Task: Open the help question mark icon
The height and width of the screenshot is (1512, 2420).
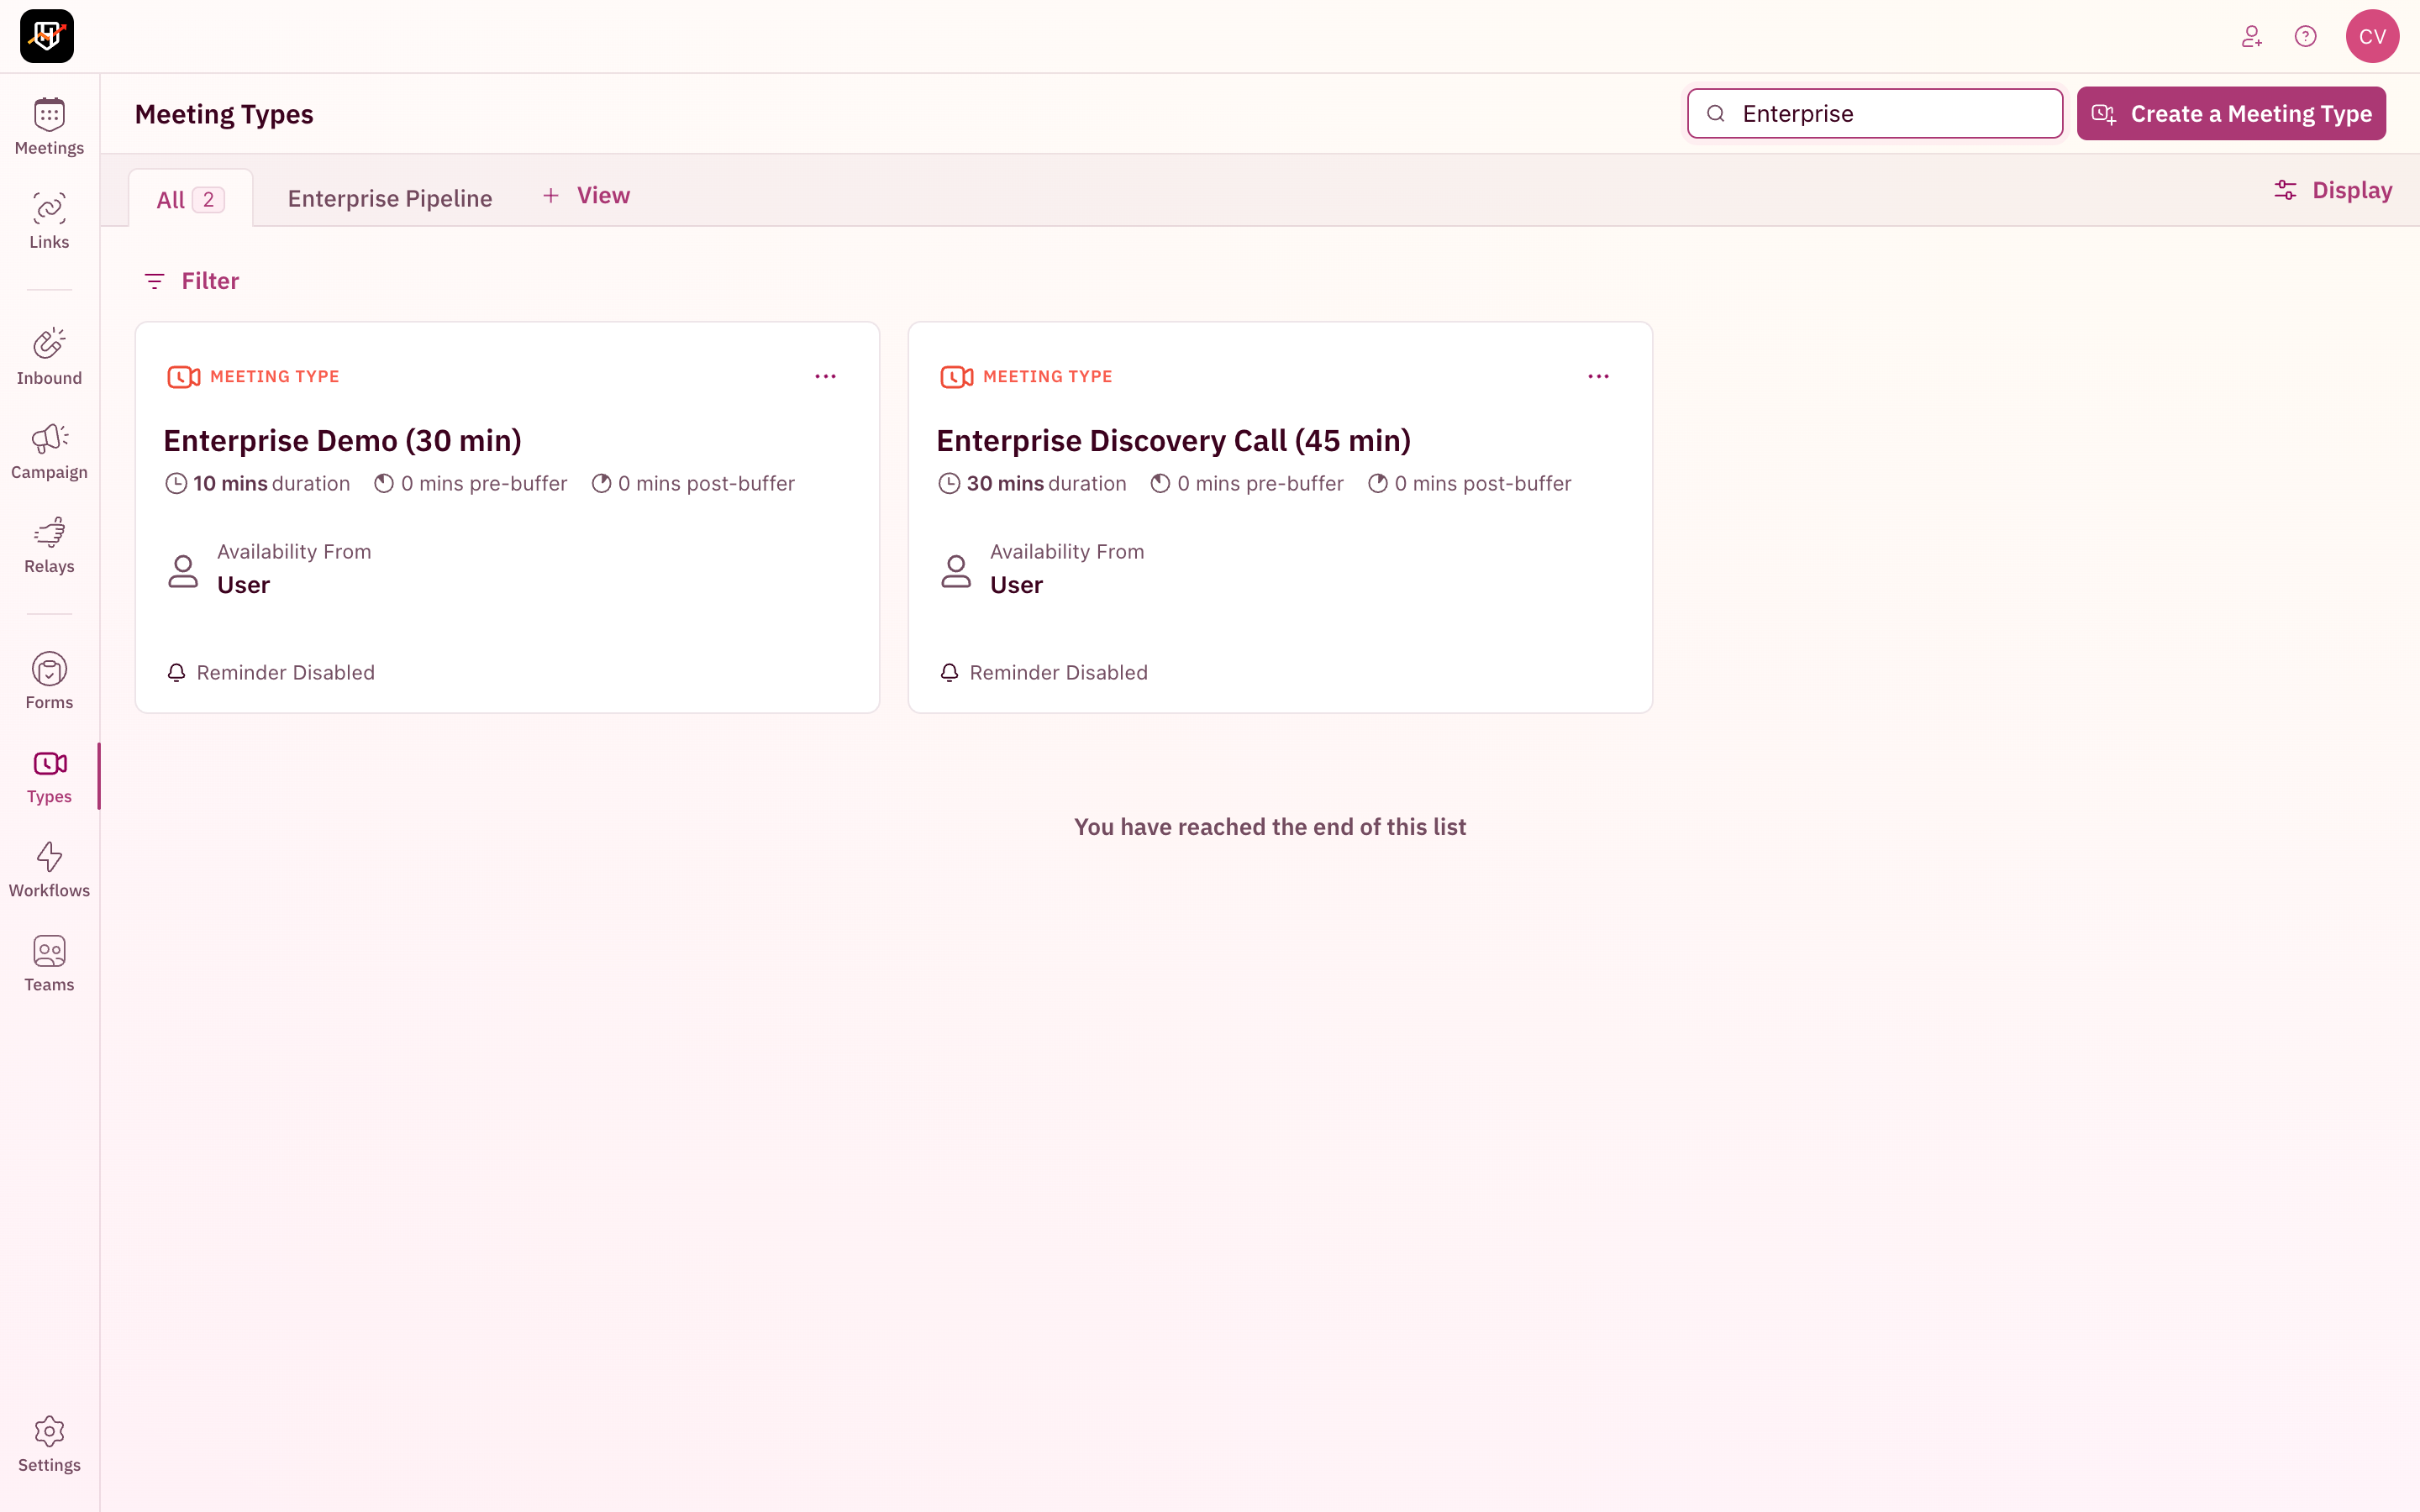Action: tap(2305, 37)
